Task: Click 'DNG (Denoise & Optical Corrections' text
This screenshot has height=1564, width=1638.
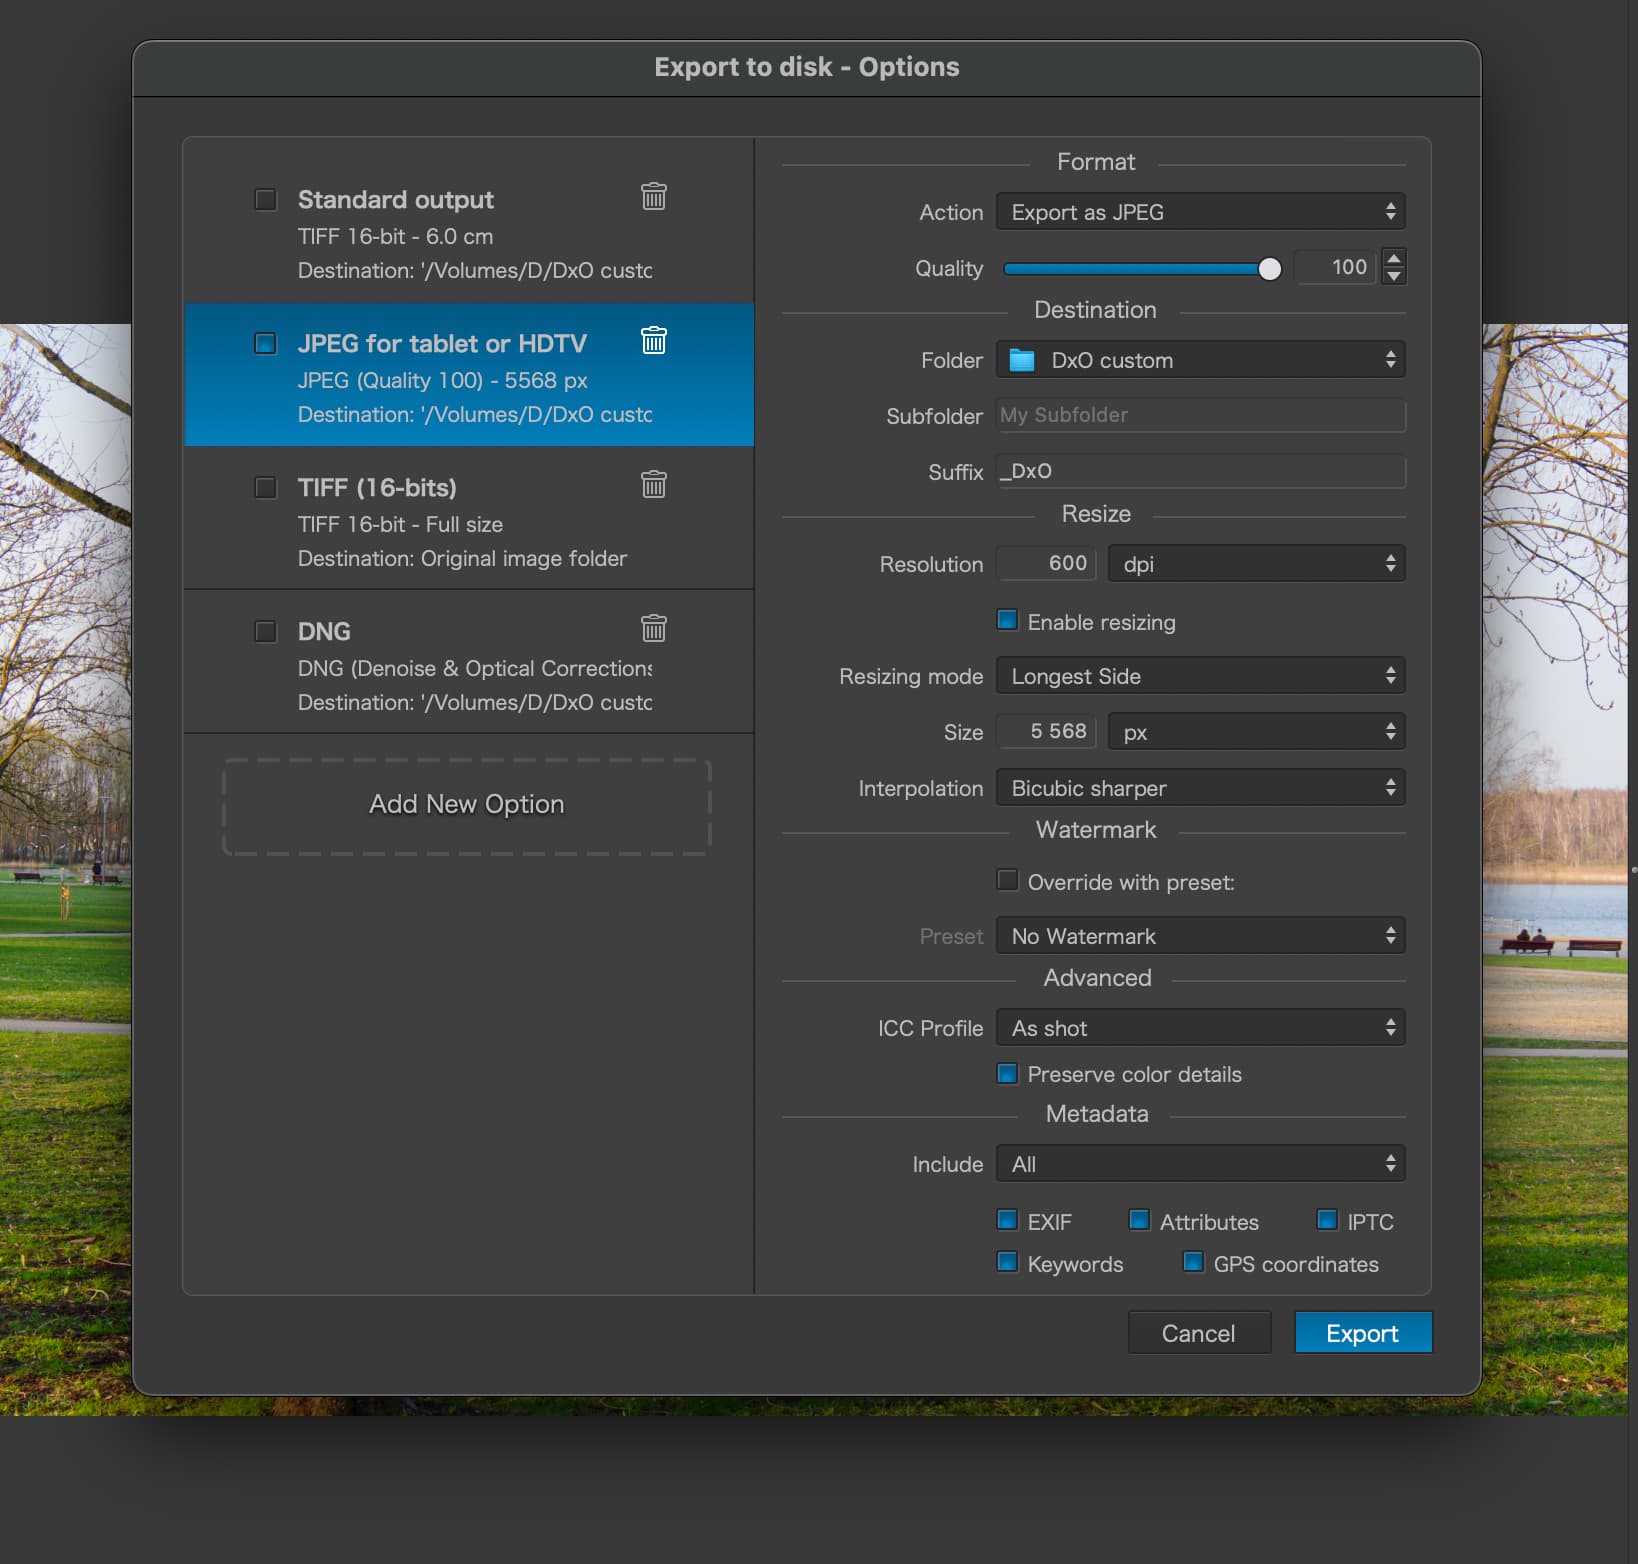Action: coord(474,668)
